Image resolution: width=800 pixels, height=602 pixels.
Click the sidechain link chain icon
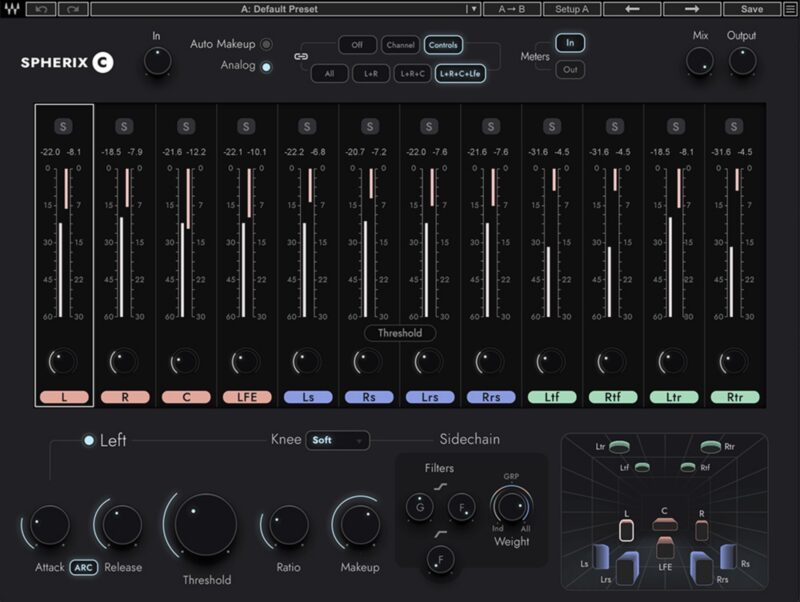[x=299, y=56]
